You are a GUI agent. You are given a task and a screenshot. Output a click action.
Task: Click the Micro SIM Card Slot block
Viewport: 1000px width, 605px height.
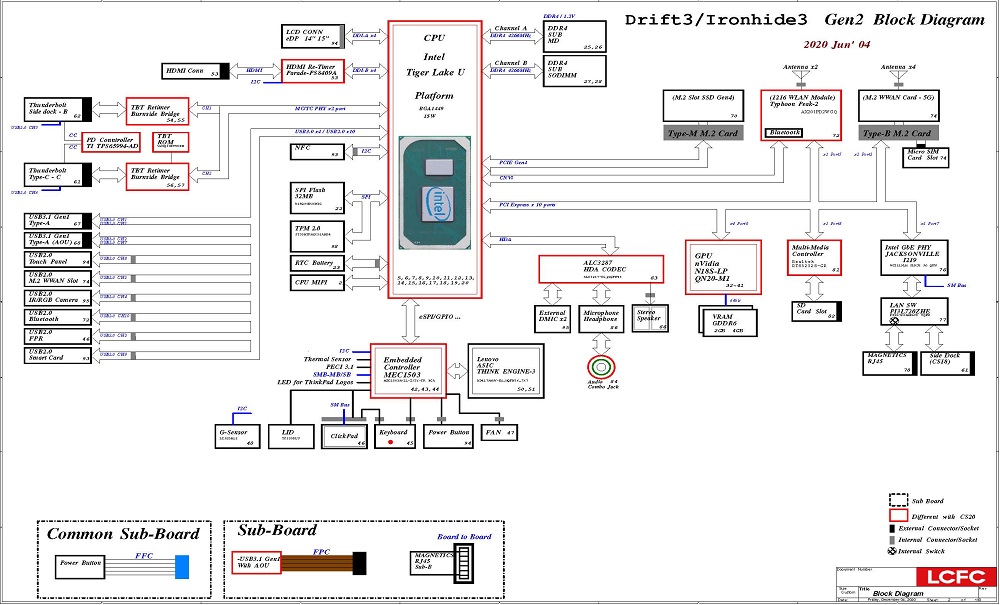coord(925,158)
